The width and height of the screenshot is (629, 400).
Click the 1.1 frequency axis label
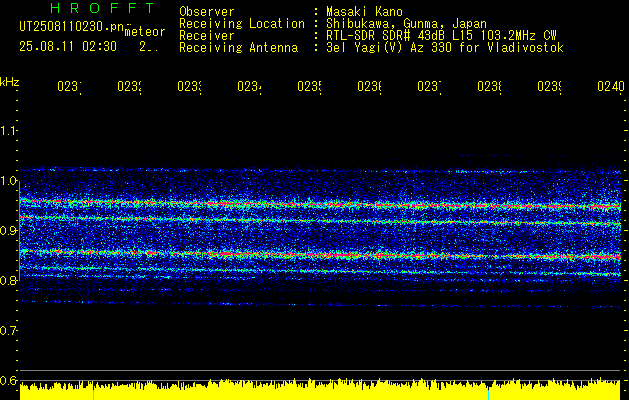(x=8, y=131)
